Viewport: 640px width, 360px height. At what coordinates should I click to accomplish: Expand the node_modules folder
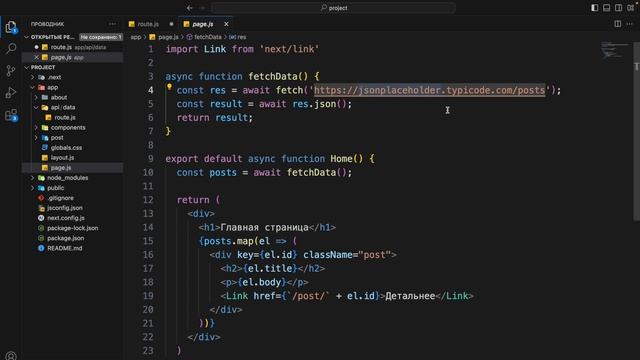pyautogui.click(x=32, y=178)
